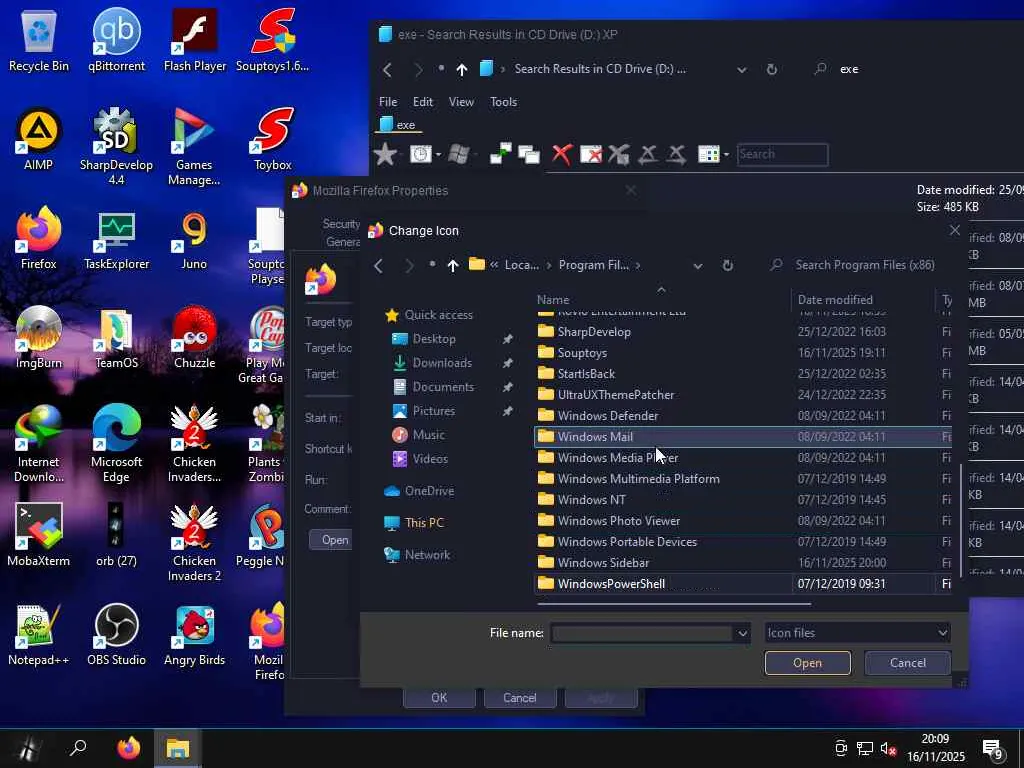This screenshot has height=768, width=1024.
Task: Click Cancel in the Change Icon dialog
Action: pyautogui.click(x=907, y=663)
